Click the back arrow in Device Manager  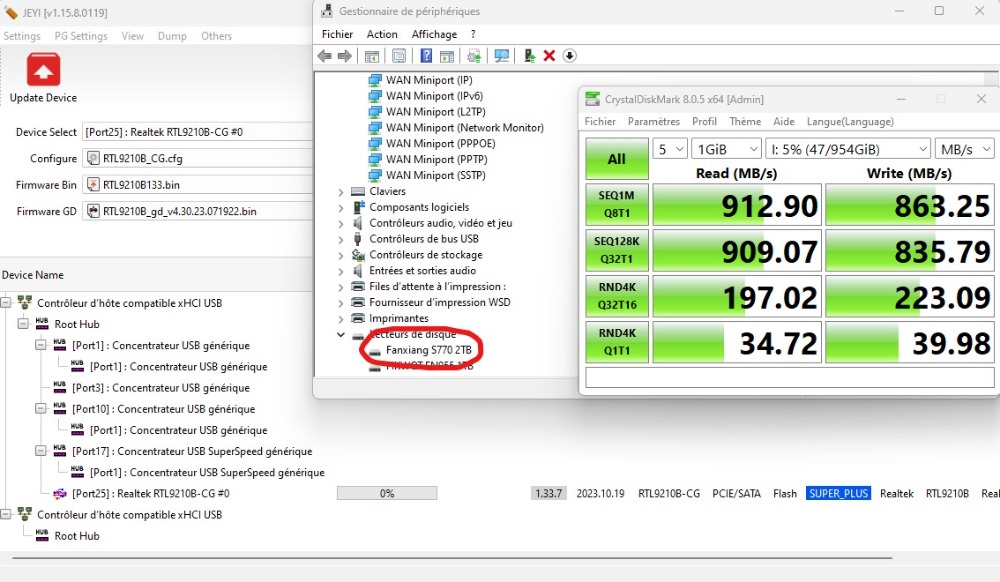pos(325,56)
